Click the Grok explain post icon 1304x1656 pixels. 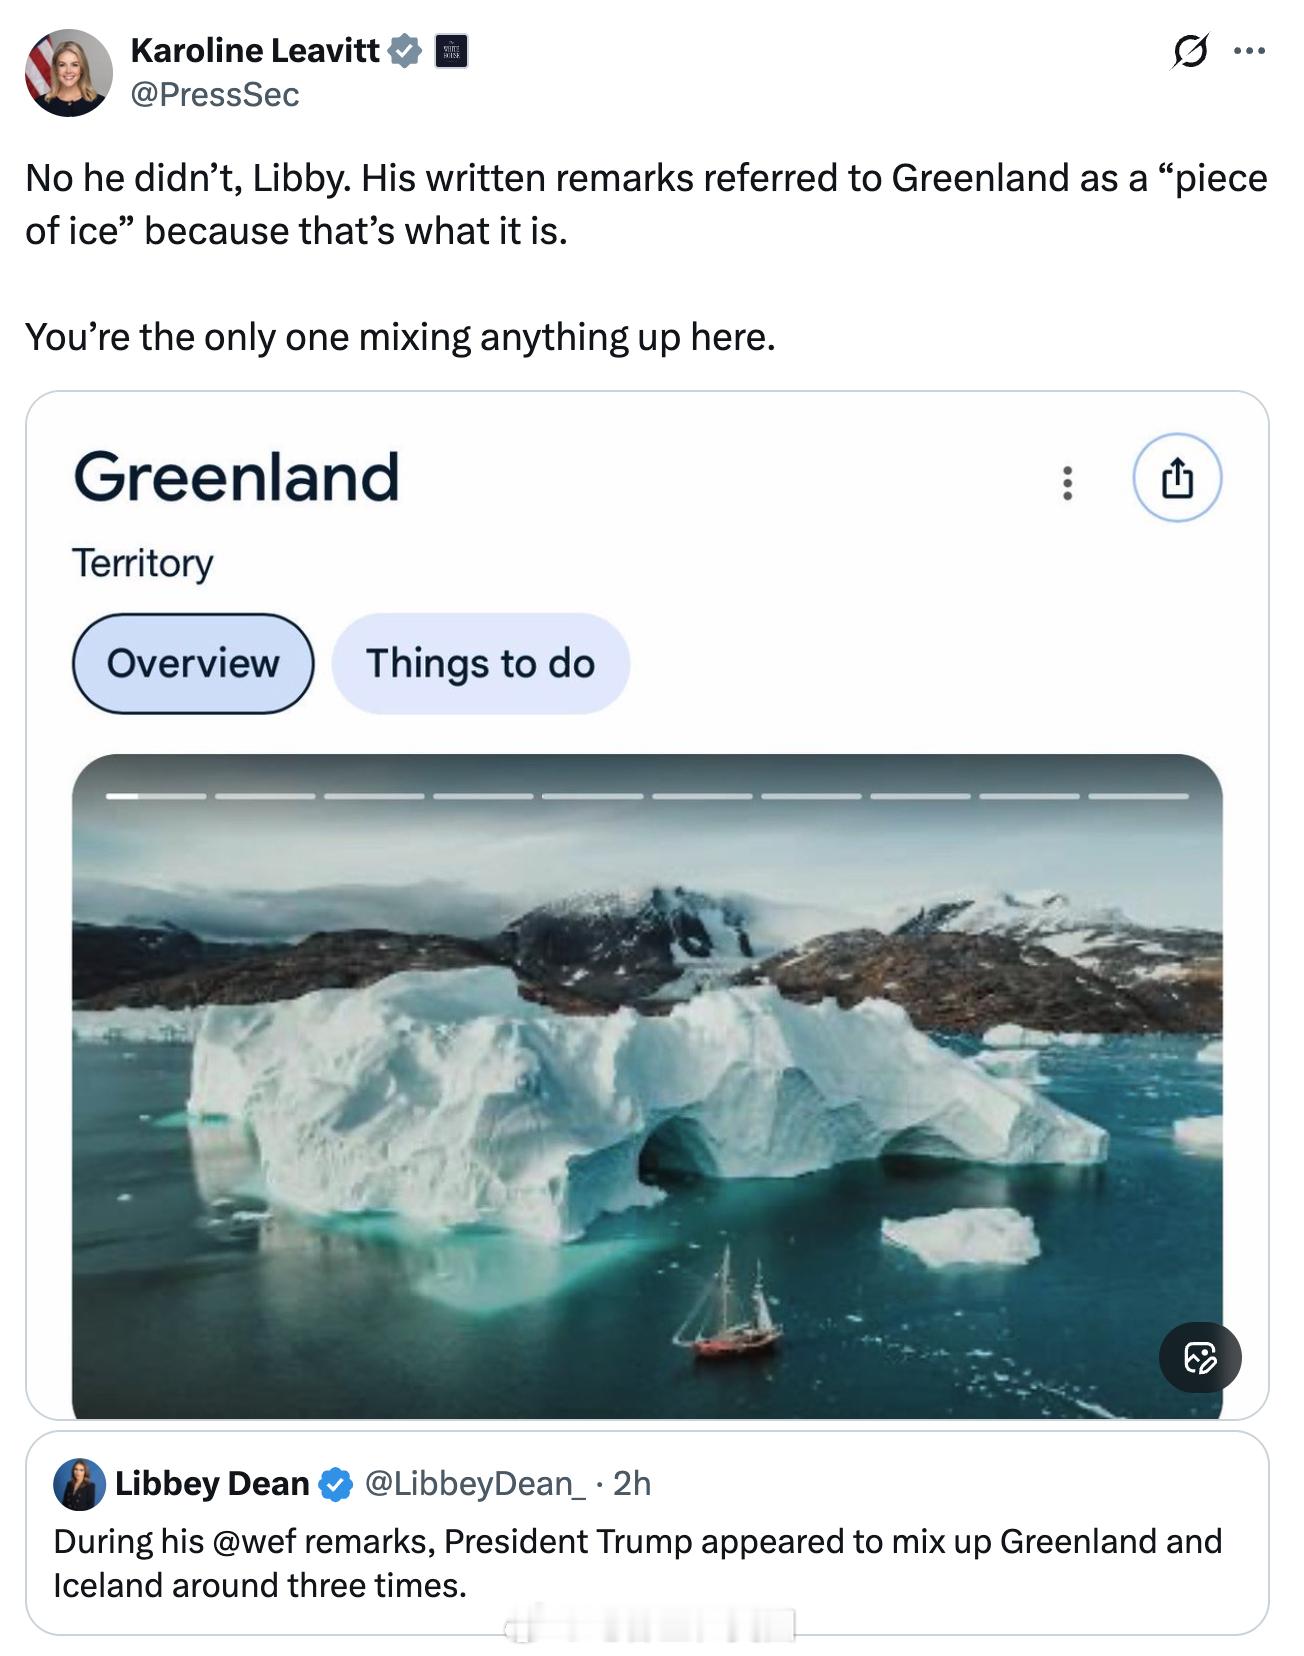[1189, 51]
